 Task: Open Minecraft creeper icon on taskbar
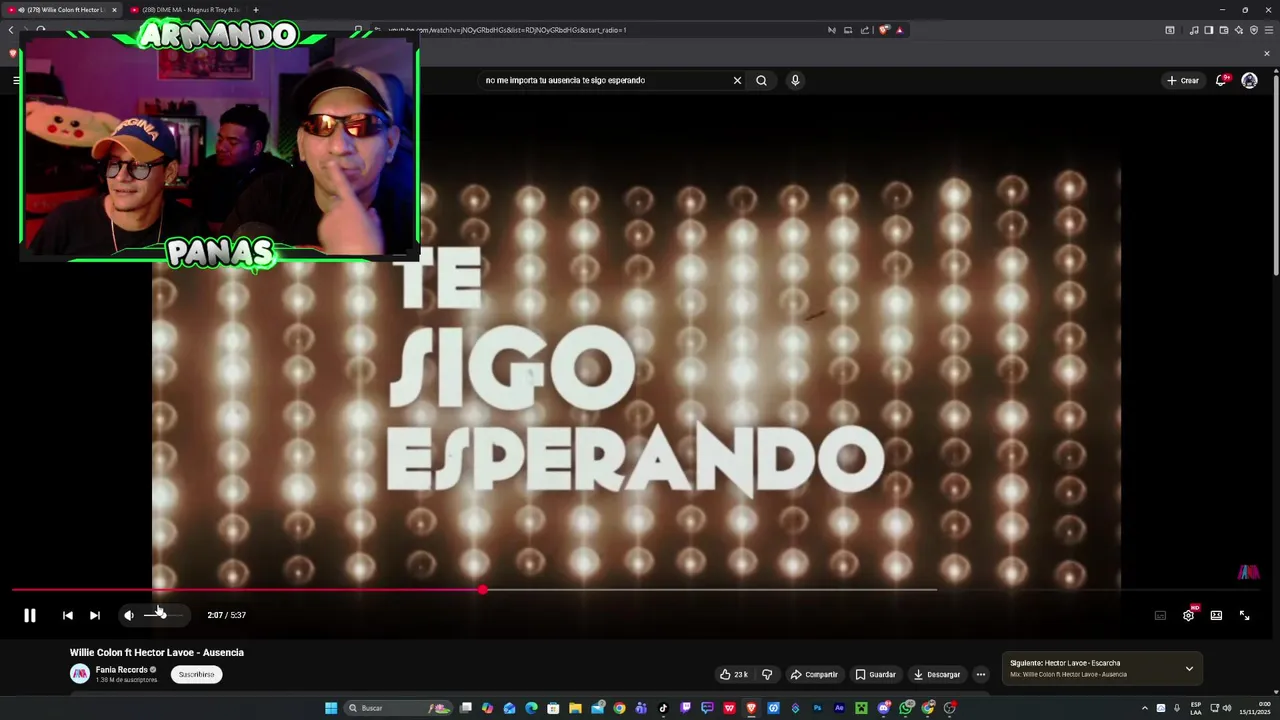(861, 708)
